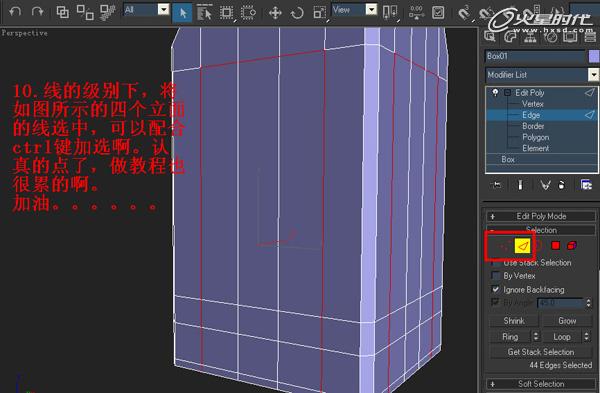This screenshot has width=600, height=393.
Task: Click the Configure Modifier Sets icon
Action: (x=586, y=185)
